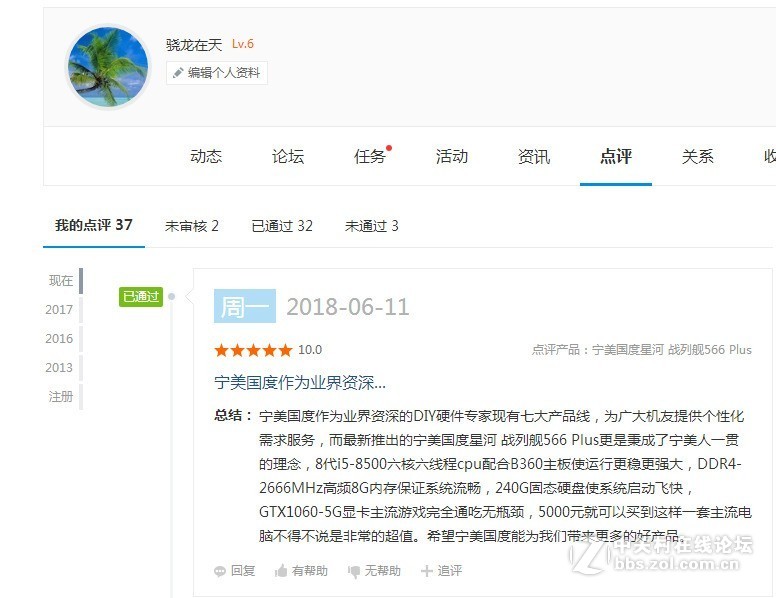Click the pencil icon beside 编辑个人资料

(x=178, y=73)
